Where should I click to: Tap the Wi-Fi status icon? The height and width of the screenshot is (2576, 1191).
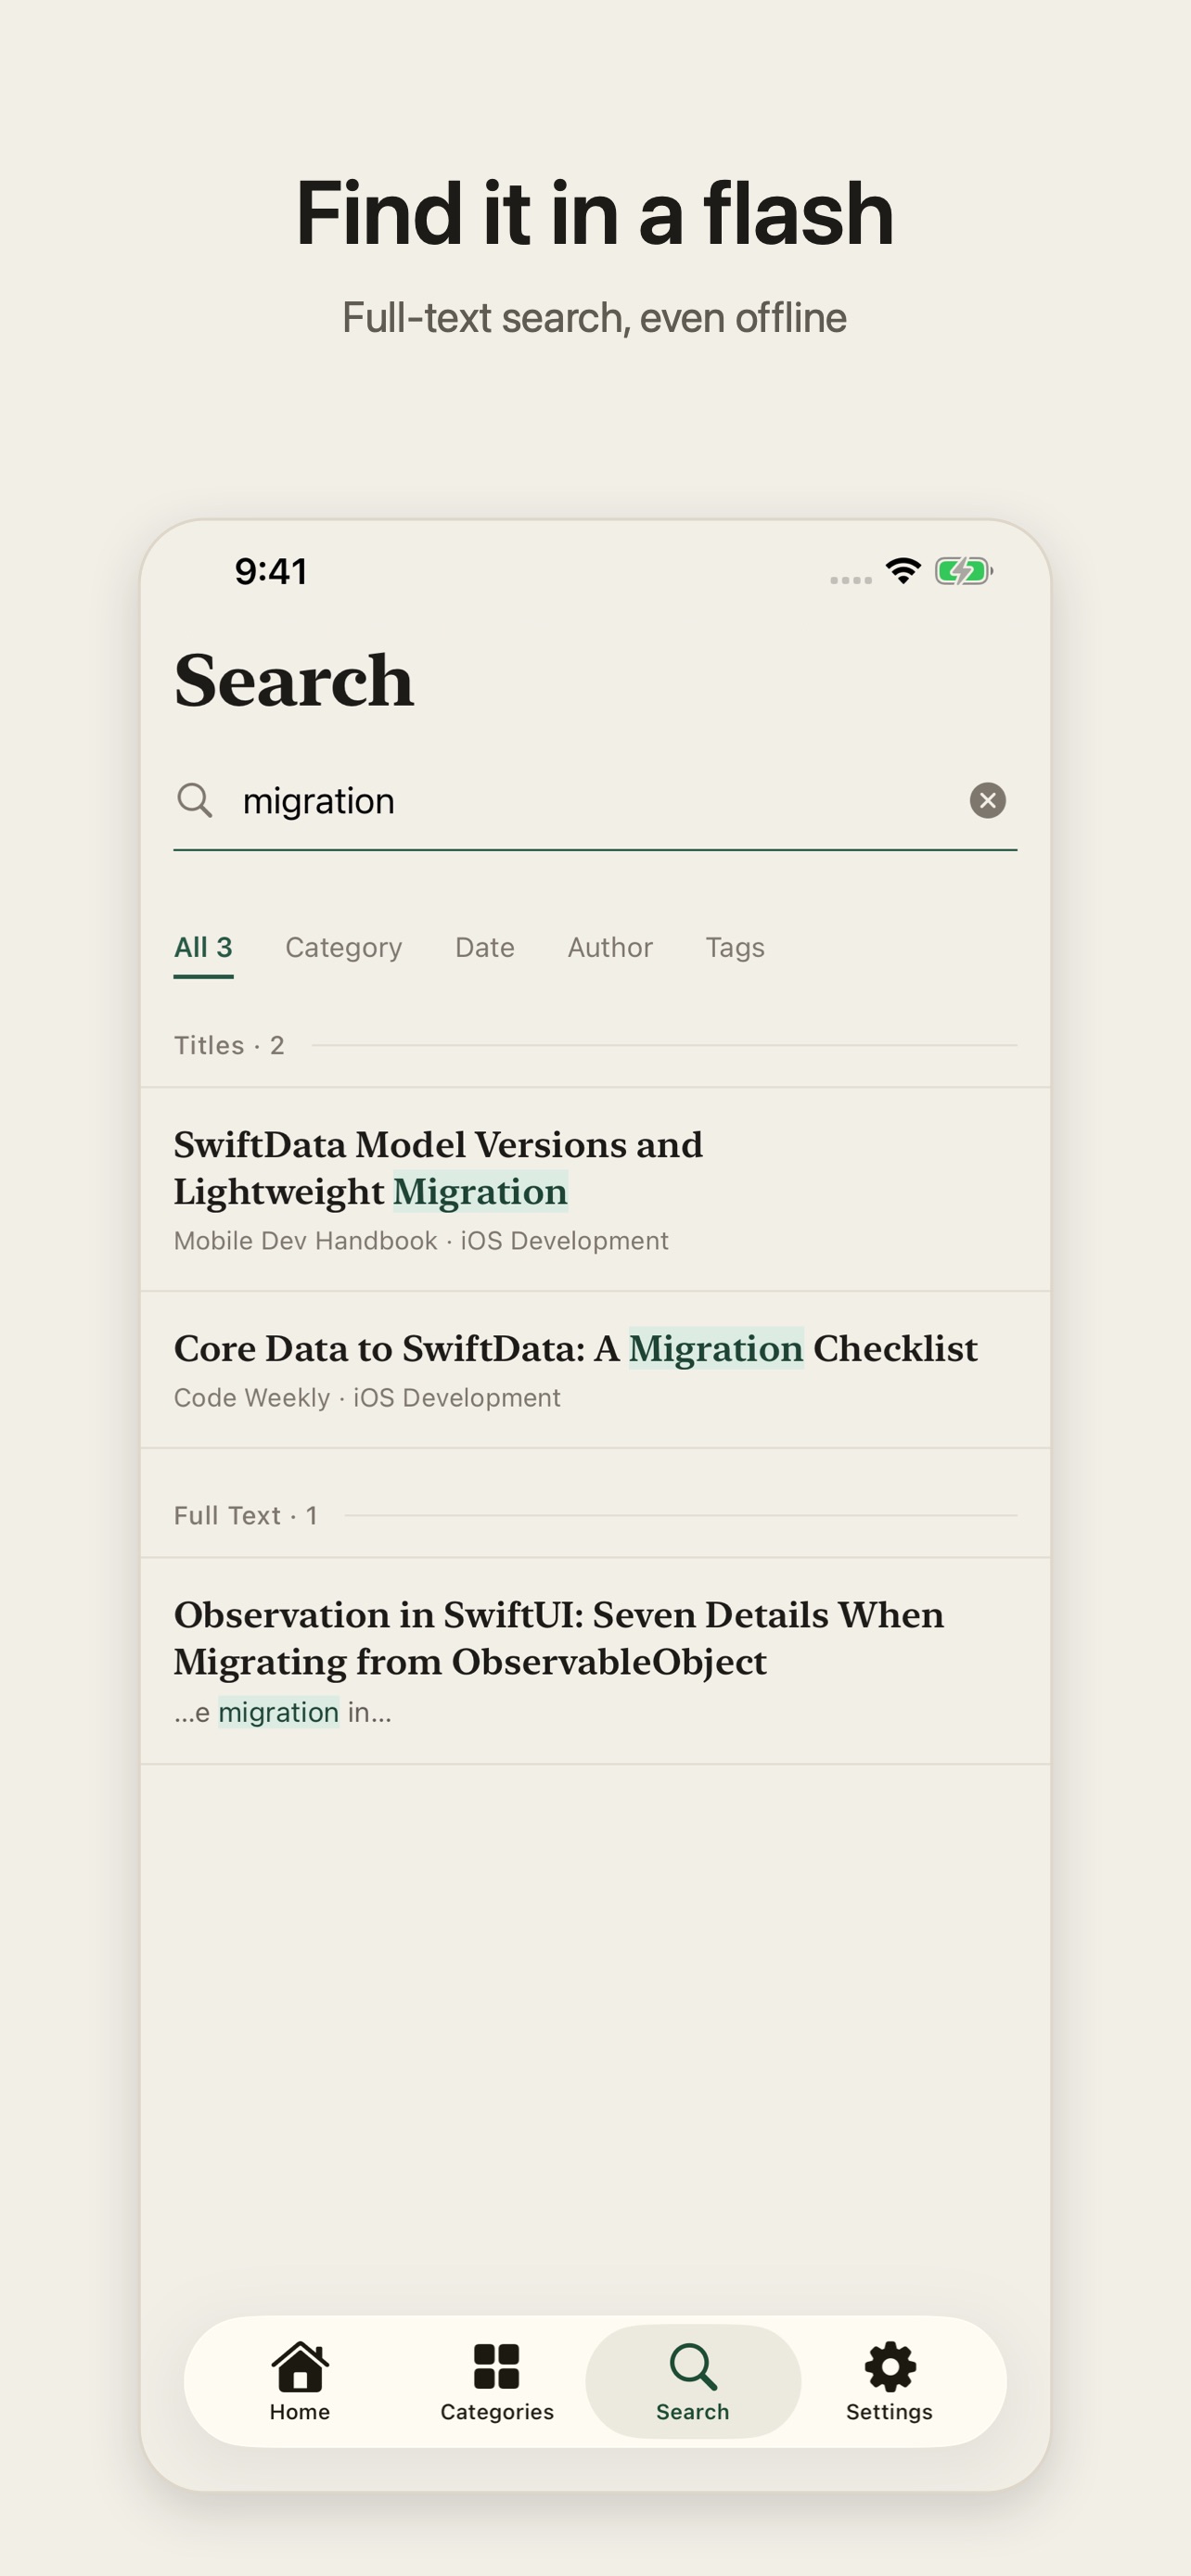click(x=903, y=571)
